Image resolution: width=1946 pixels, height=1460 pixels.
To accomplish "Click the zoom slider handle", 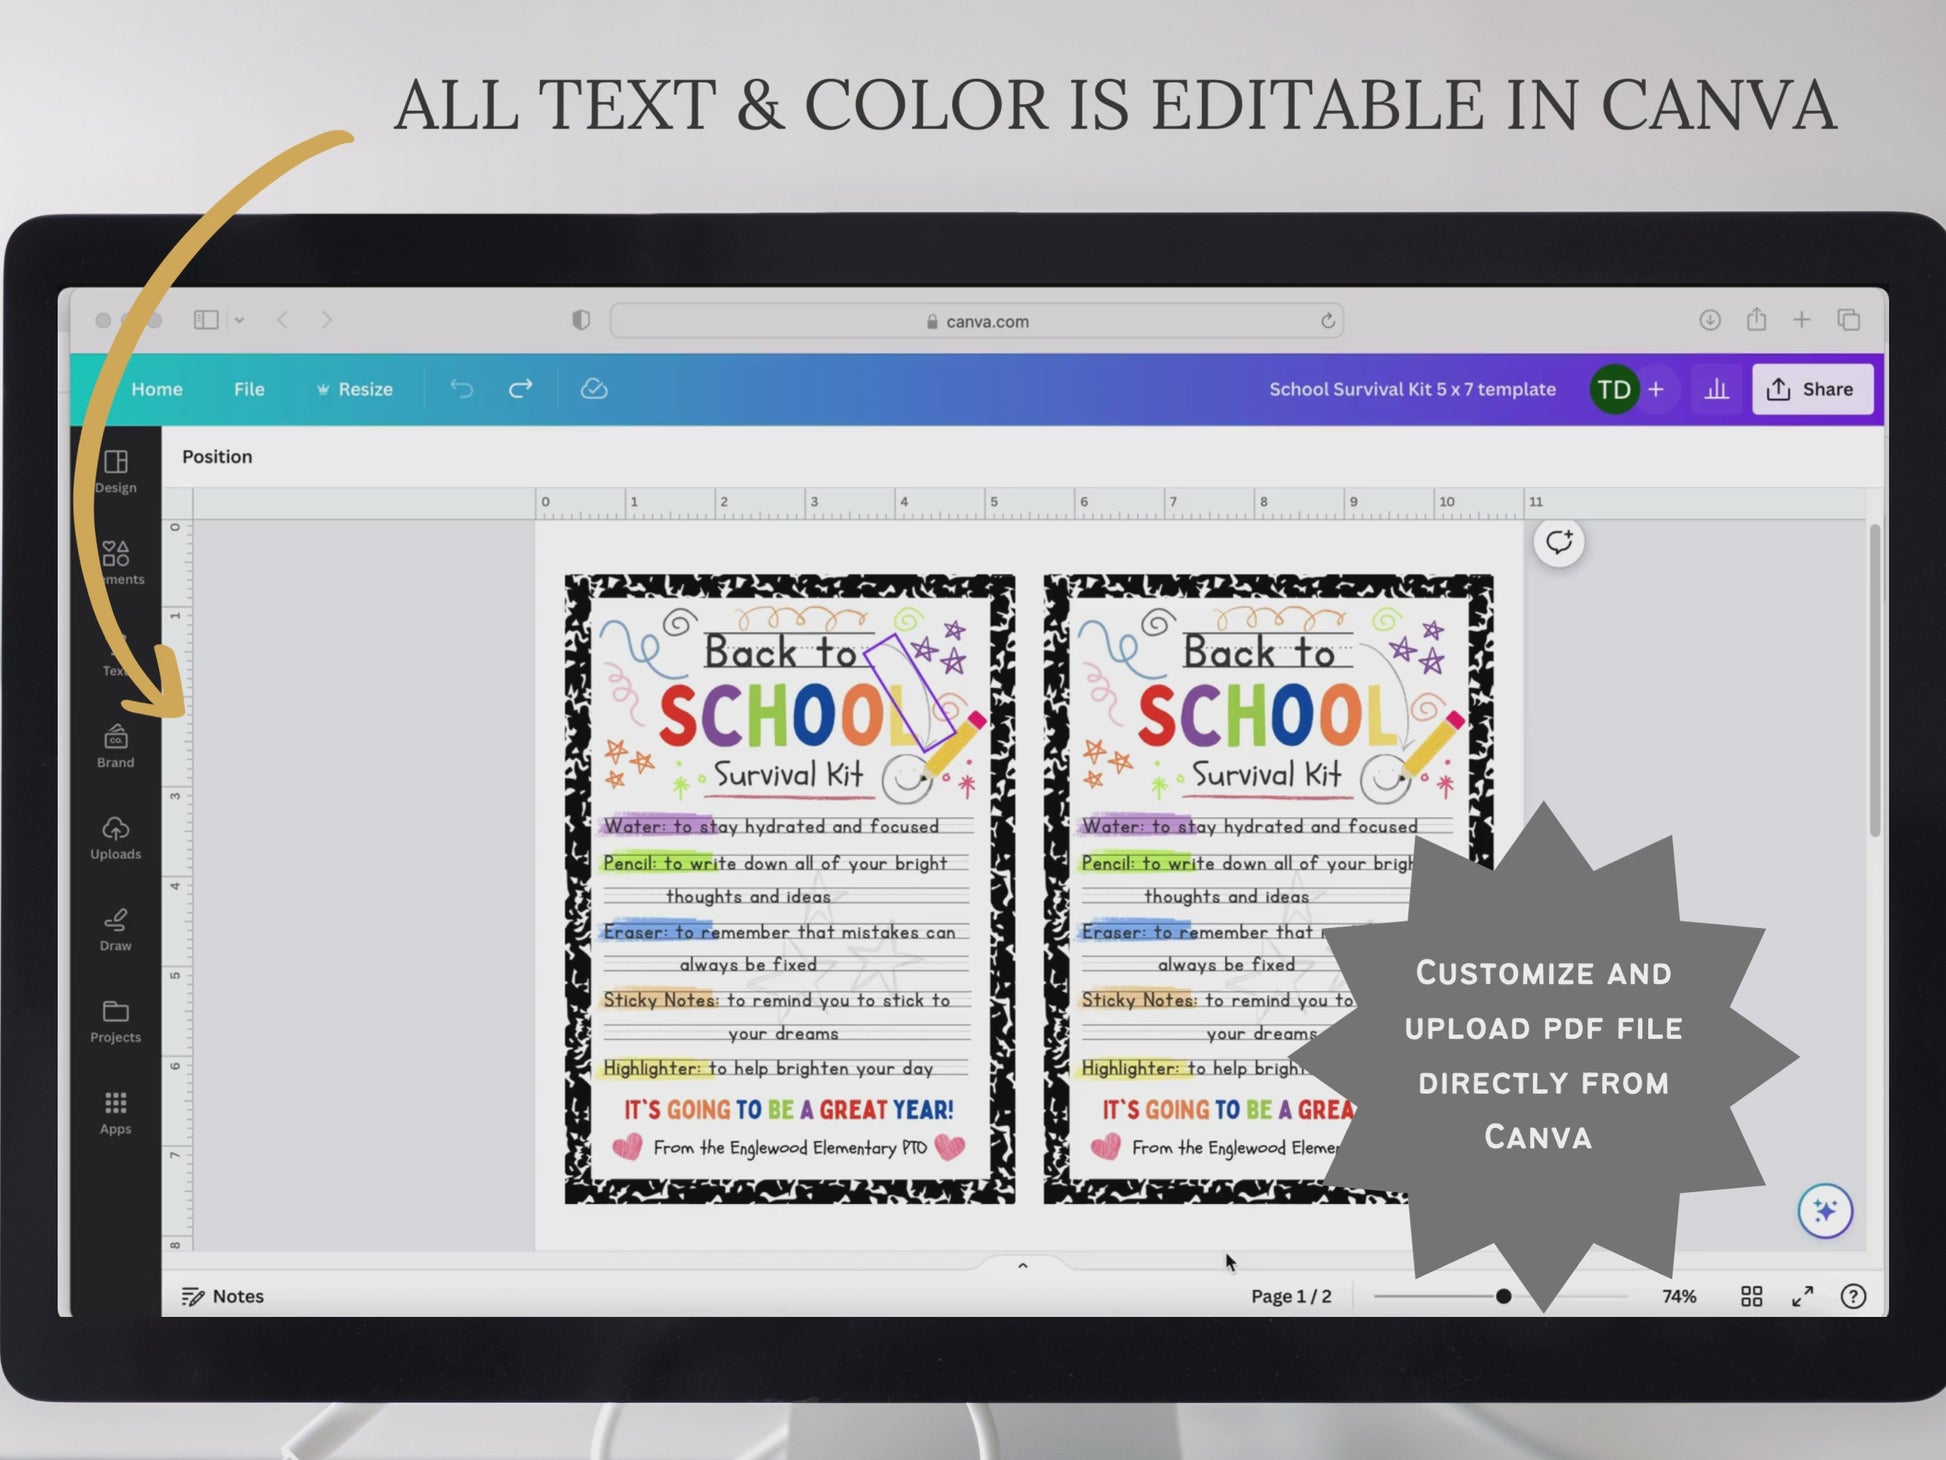I will (1503, 1296).
